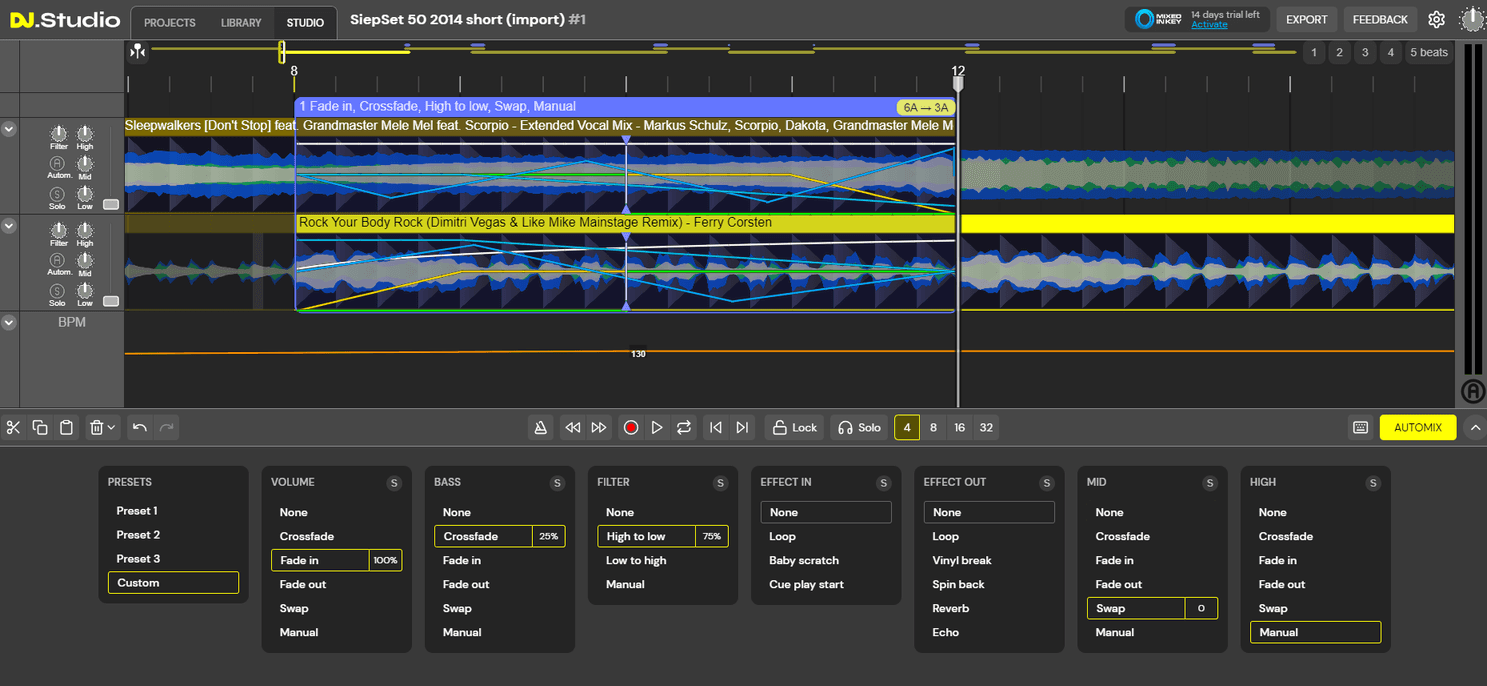Screen dimensions: 1487x686
Task: Switch to the PROJECTS tab
Action: [170, 22]
